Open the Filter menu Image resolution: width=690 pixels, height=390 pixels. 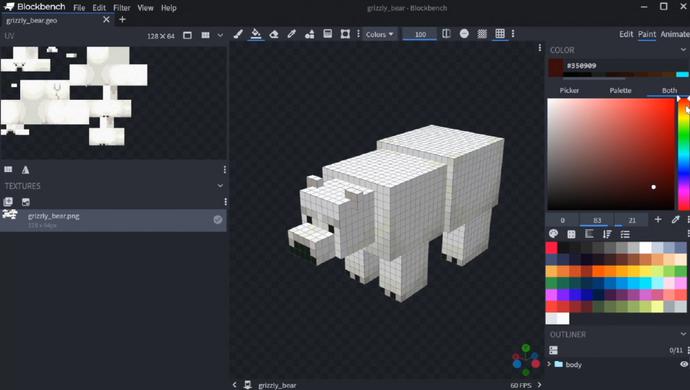(121, 8)
